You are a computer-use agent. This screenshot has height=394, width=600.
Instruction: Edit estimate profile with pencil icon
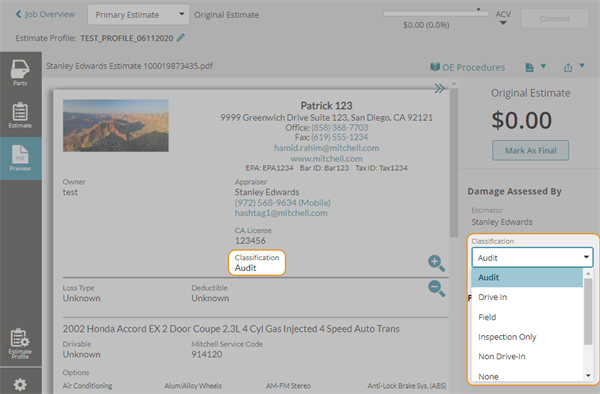pyautogui.click(x=181, y=37)
